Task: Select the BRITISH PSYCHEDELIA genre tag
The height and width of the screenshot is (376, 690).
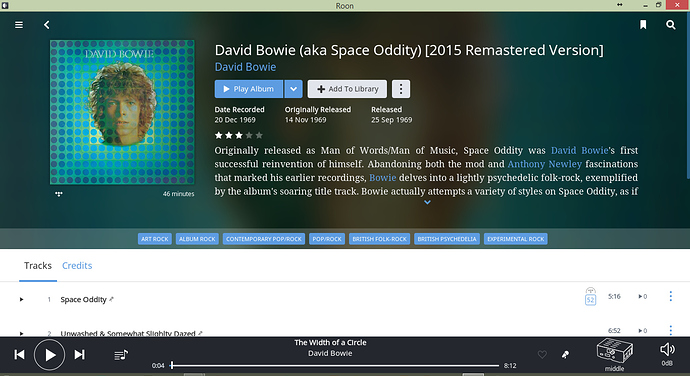Action: coord(447,239)
